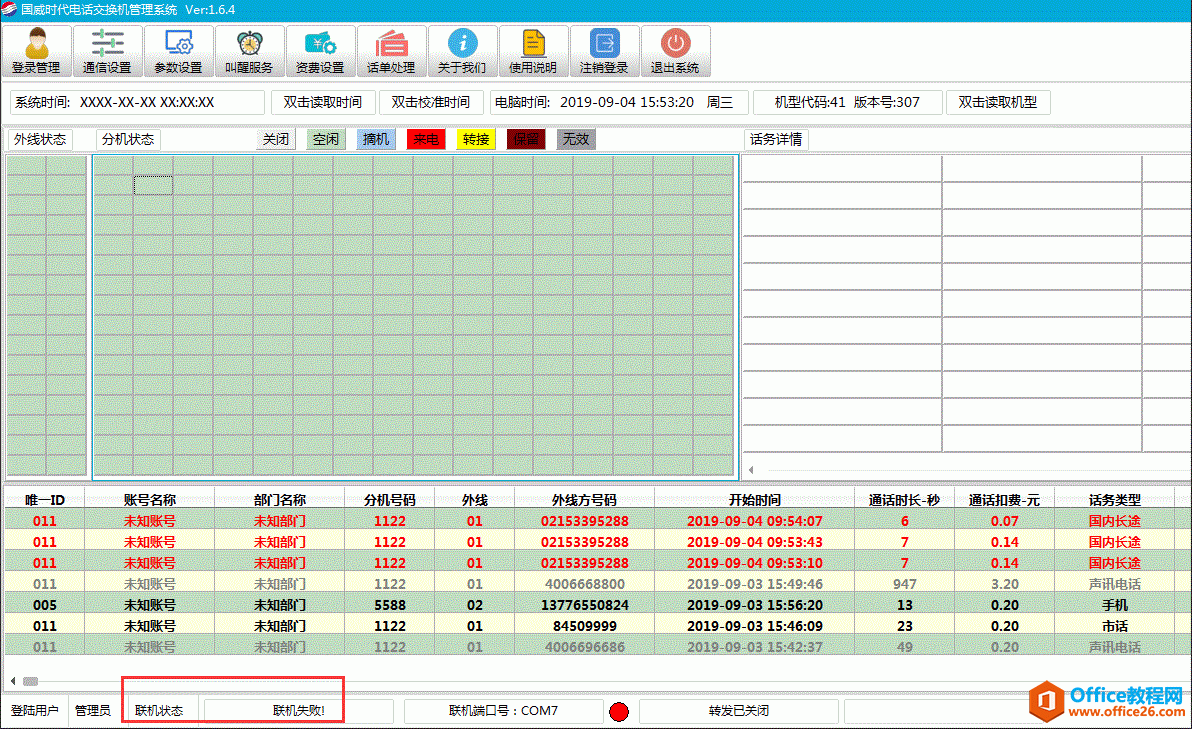Click 话务详情 panel scroll left arrow

tap(751, 470)
